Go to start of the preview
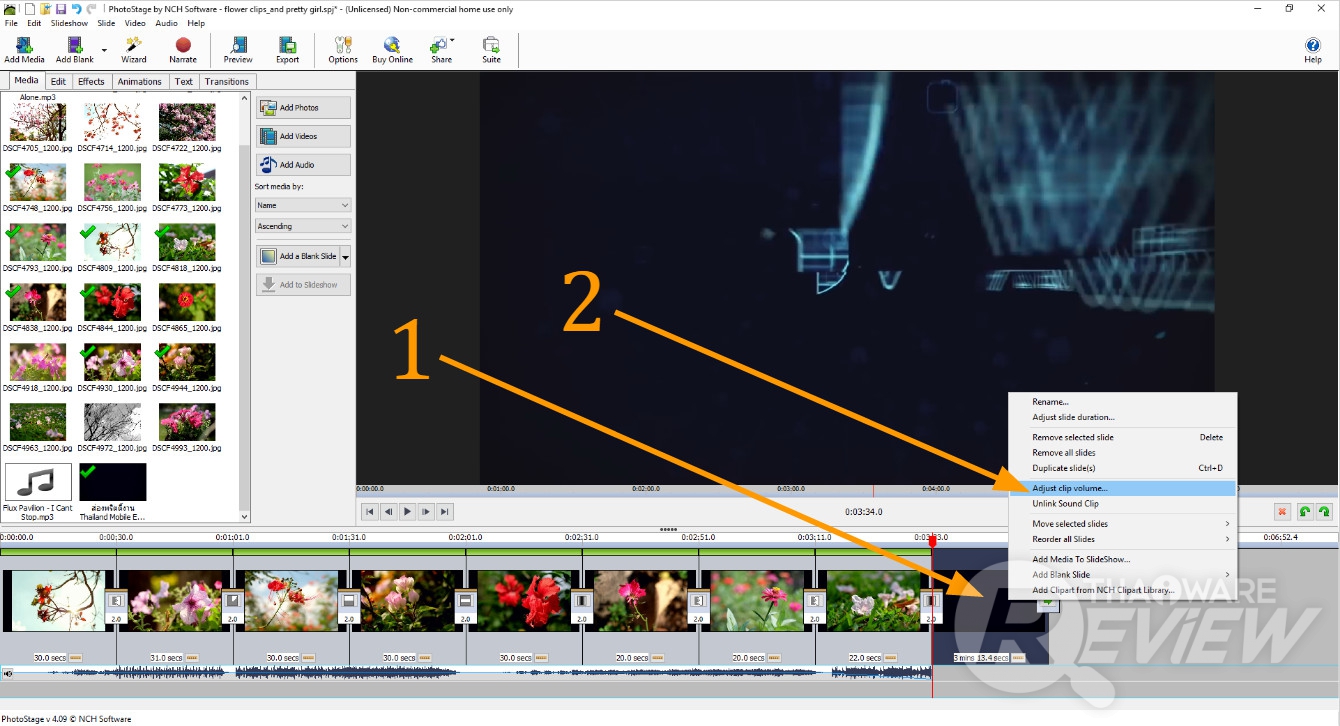The image size is (1340, 726). click(x=369, y=512)
